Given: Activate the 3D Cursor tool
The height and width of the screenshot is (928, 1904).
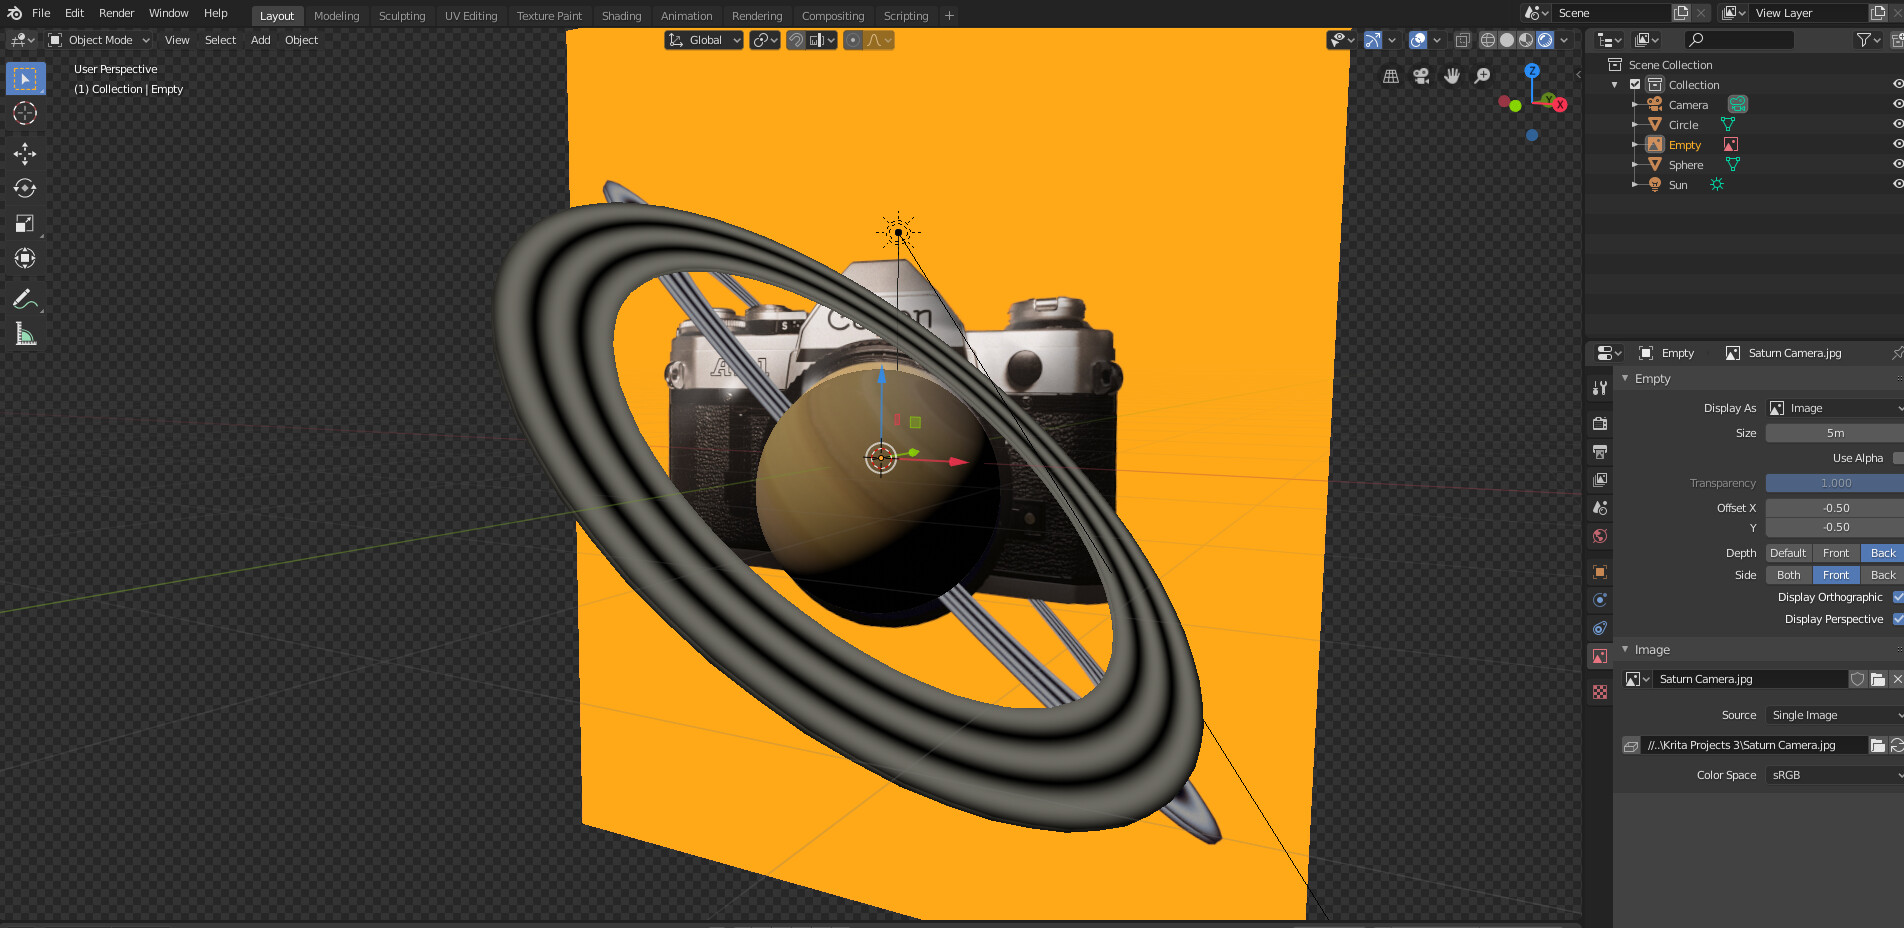Looking at the screenshot, I should pos(25,113).
